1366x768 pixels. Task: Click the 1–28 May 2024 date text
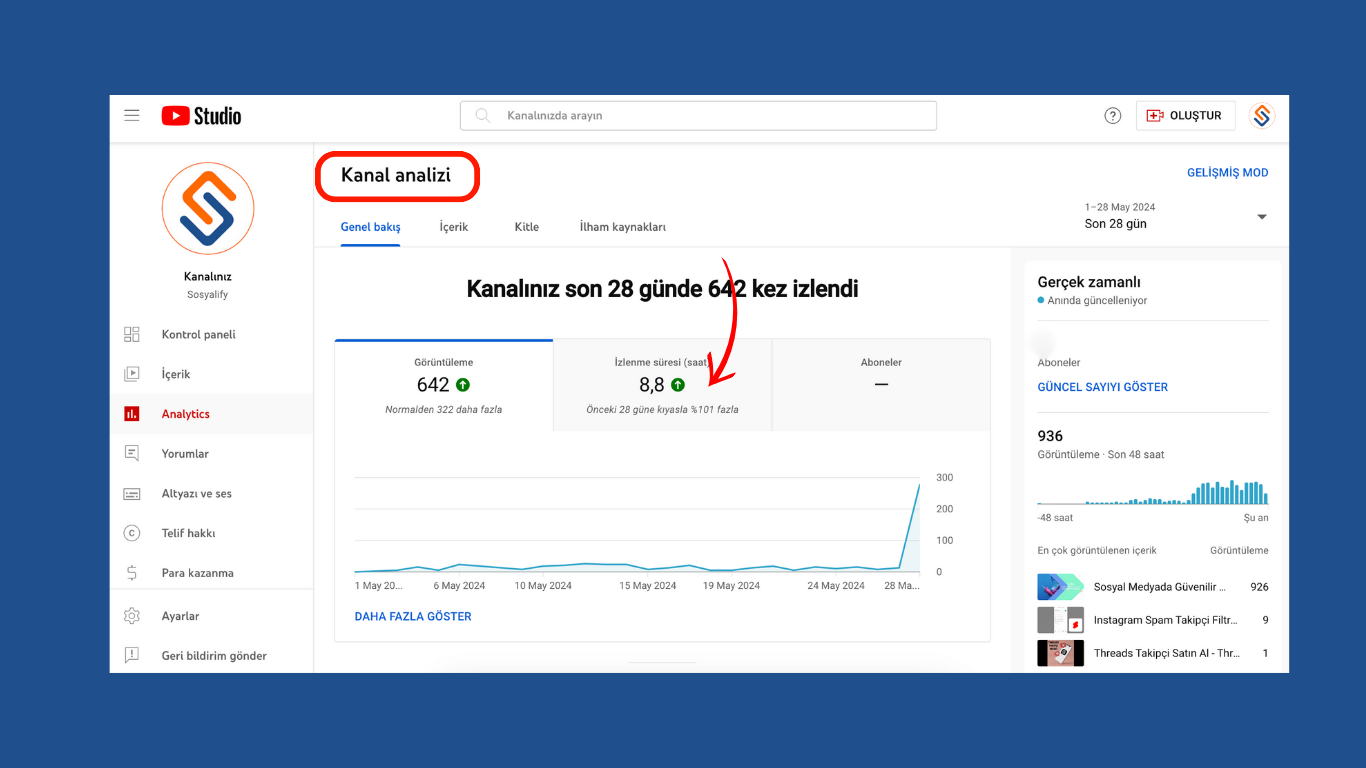coord(1120,207)
